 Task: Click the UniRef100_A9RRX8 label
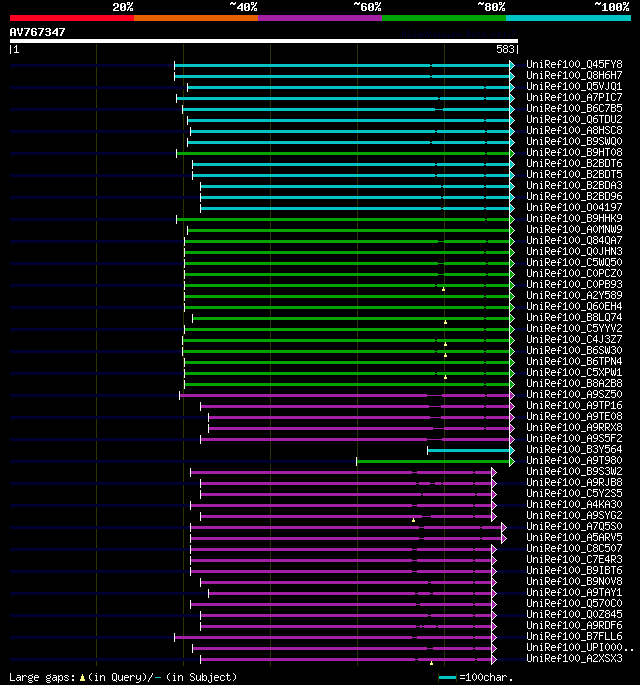(574, 427)
